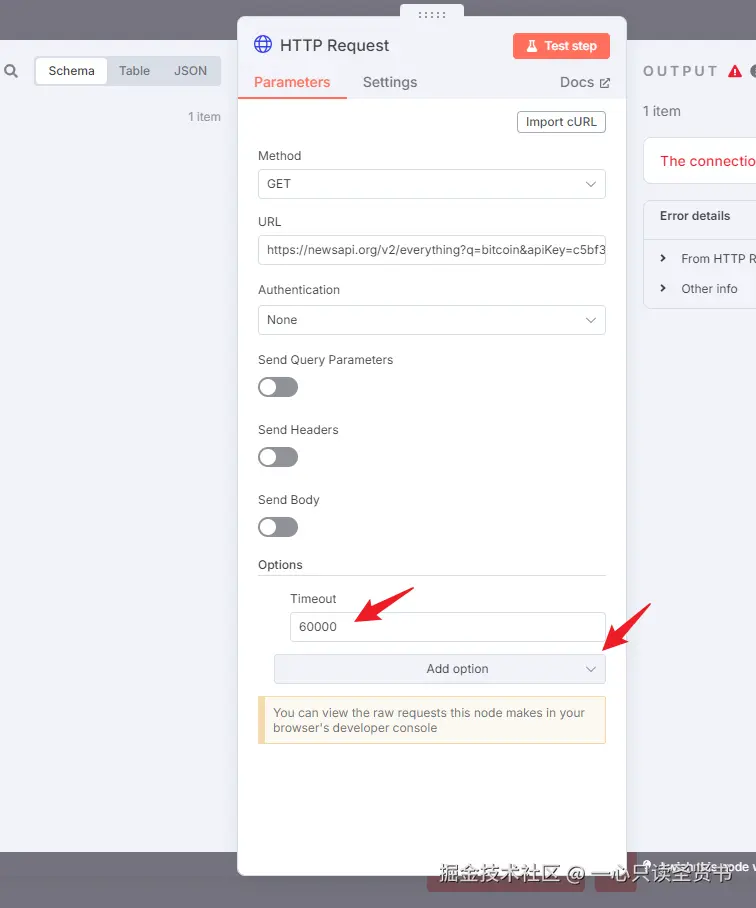Open the Method dropdown showing GET
This screenshot has height=908, width=756.
(x=432, y=184)
